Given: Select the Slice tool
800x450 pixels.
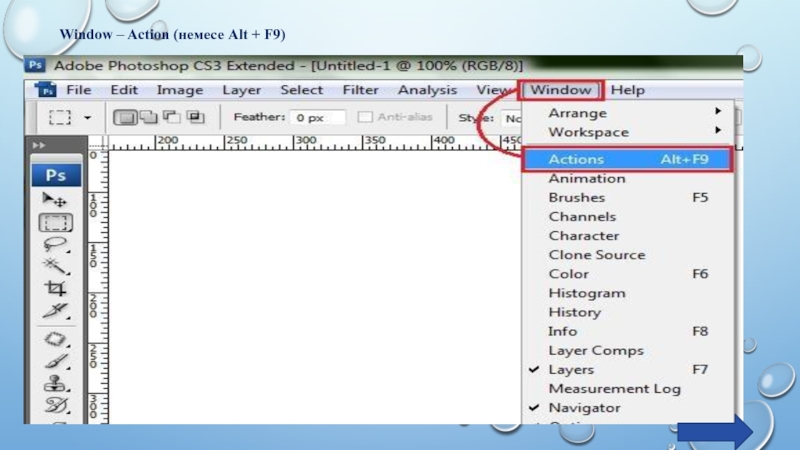Looking at the screenshot, I should pyautogui.click(x=55, y=312).
